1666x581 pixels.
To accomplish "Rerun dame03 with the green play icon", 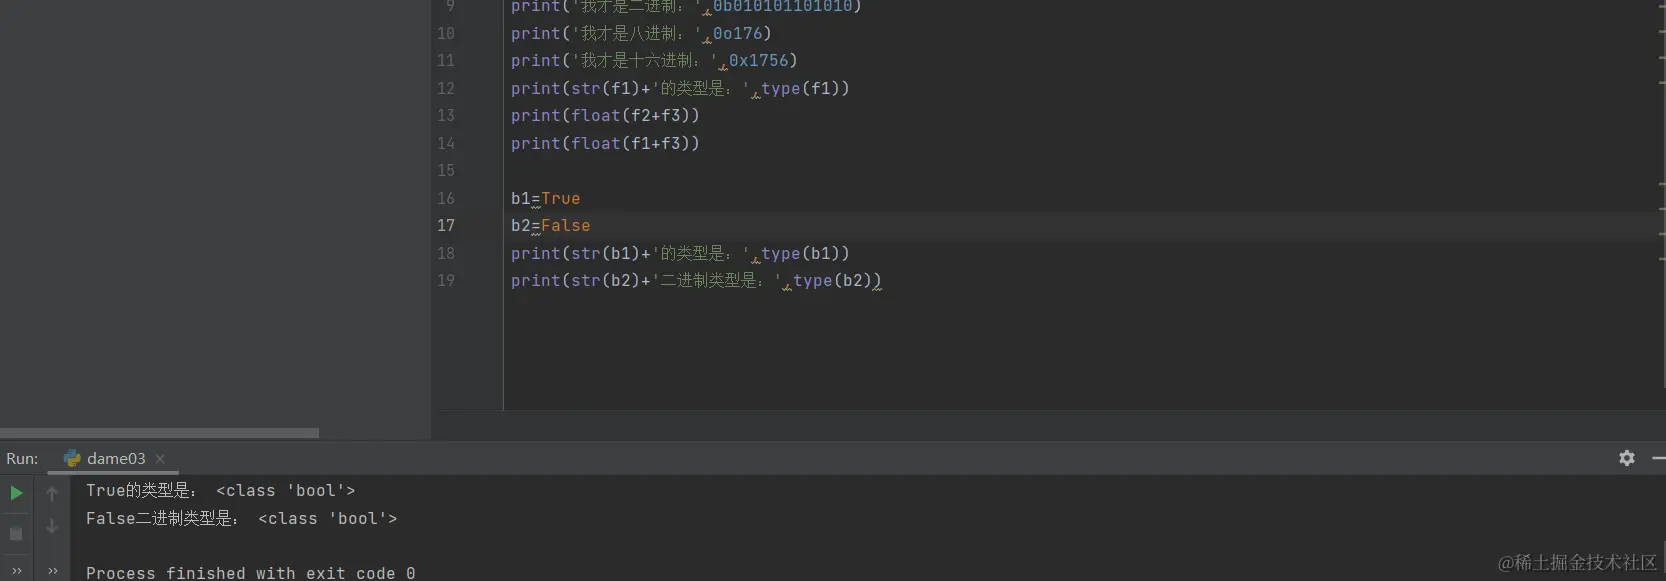I will click(16, 492).
